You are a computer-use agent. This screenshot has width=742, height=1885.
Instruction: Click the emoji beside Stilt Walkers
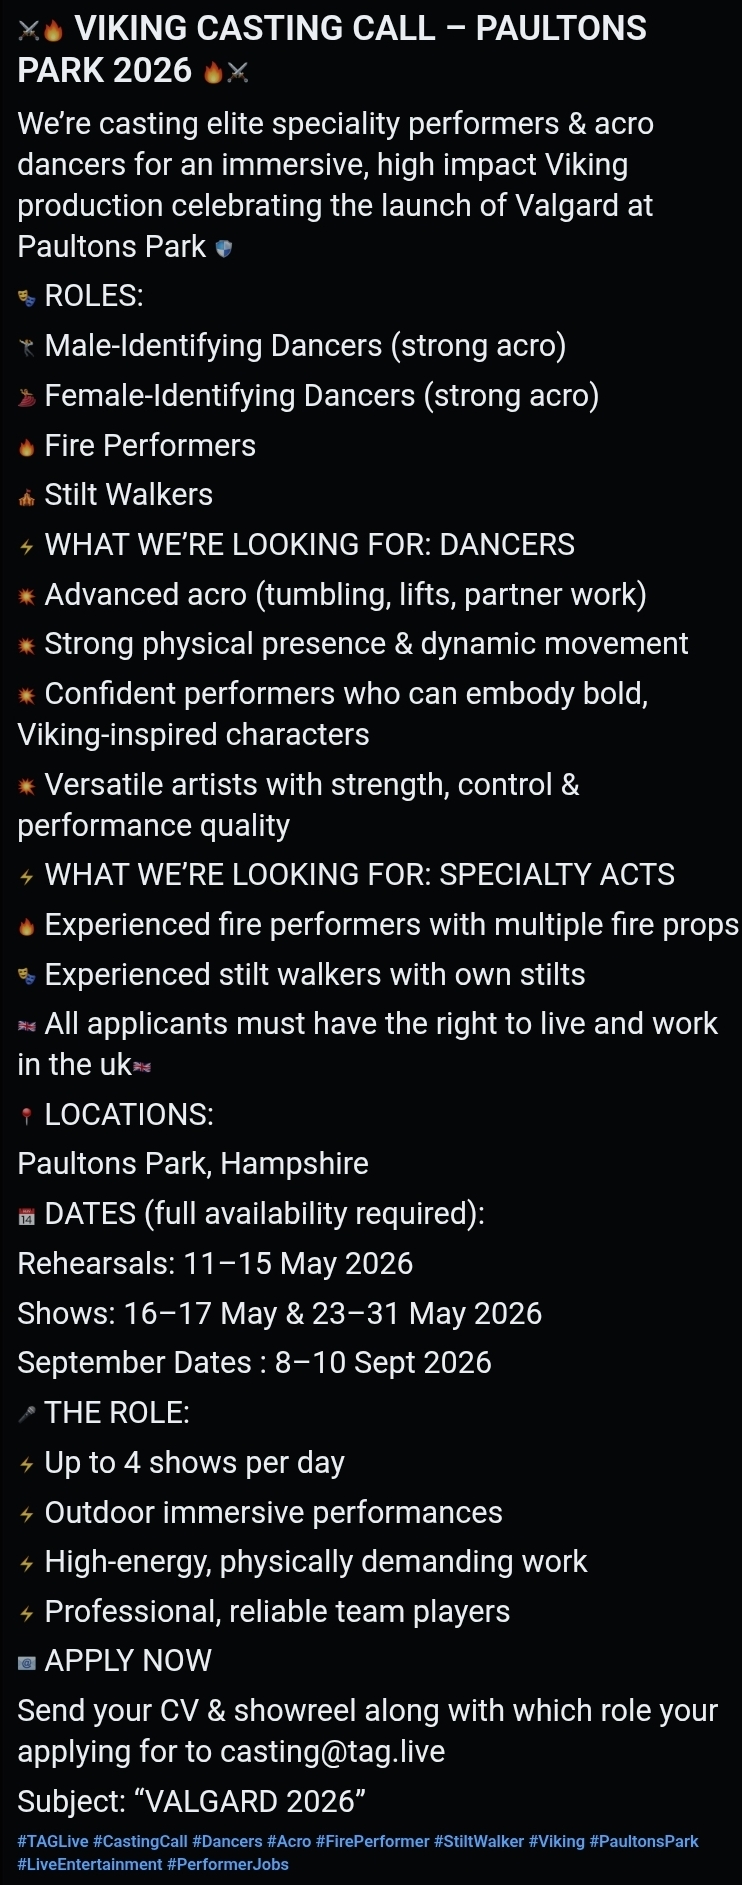click(x=27, y=496)
